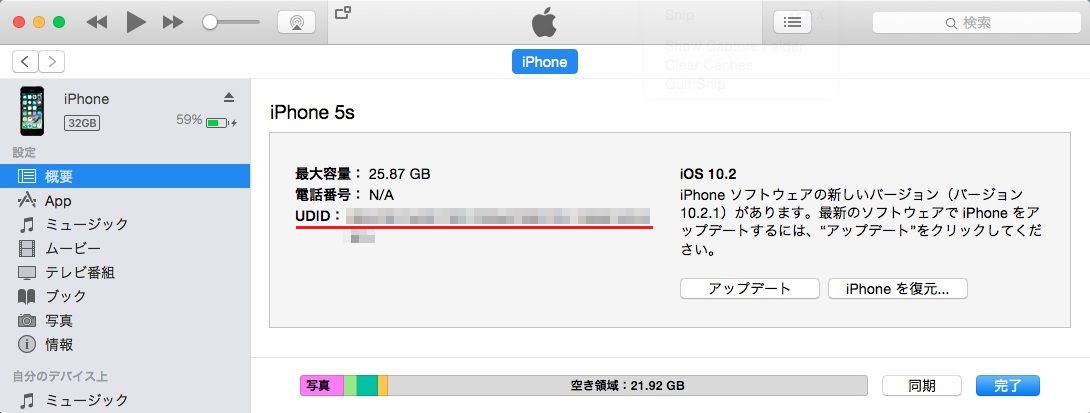Click the iPhone を復元... button

tap(897, 289)
